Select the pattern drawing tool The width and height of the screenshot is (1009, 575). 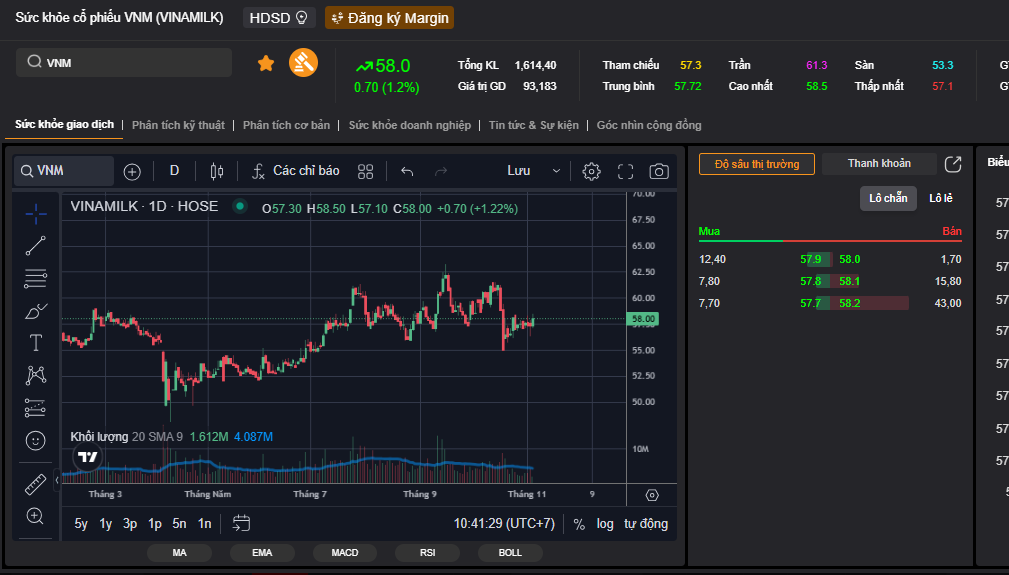(35, 376)
